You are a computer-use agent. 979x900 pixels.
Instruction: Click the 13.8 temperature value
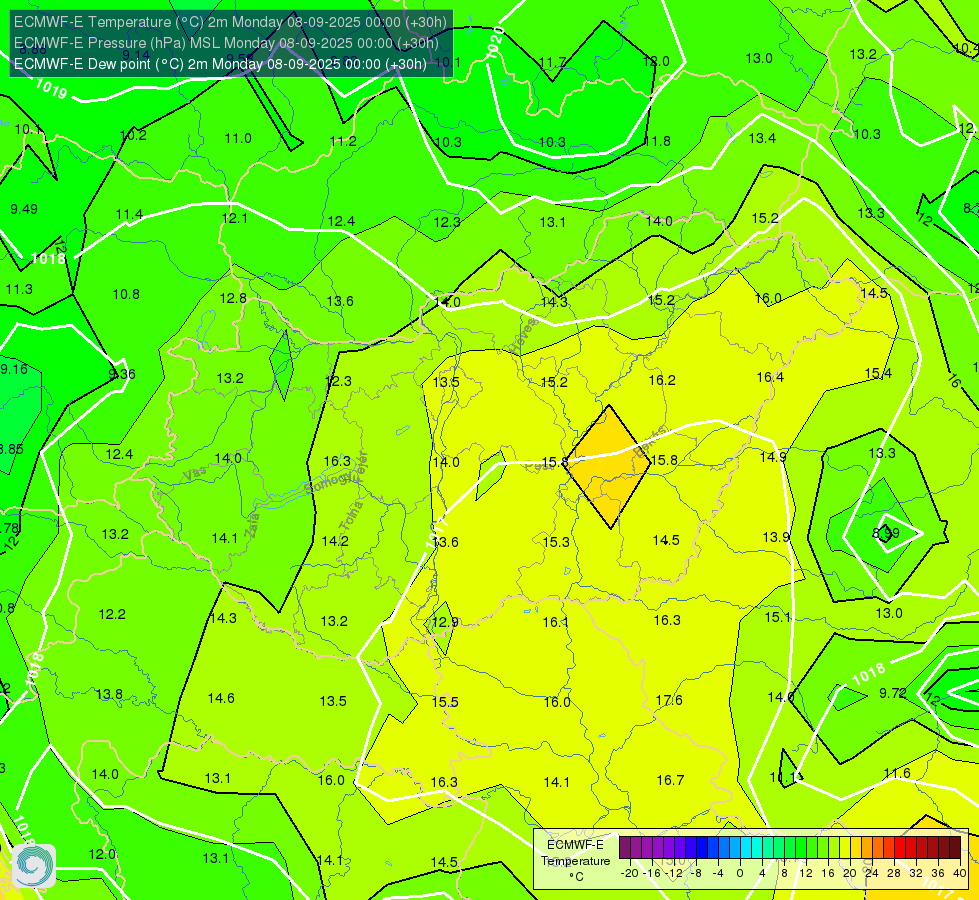109,695
